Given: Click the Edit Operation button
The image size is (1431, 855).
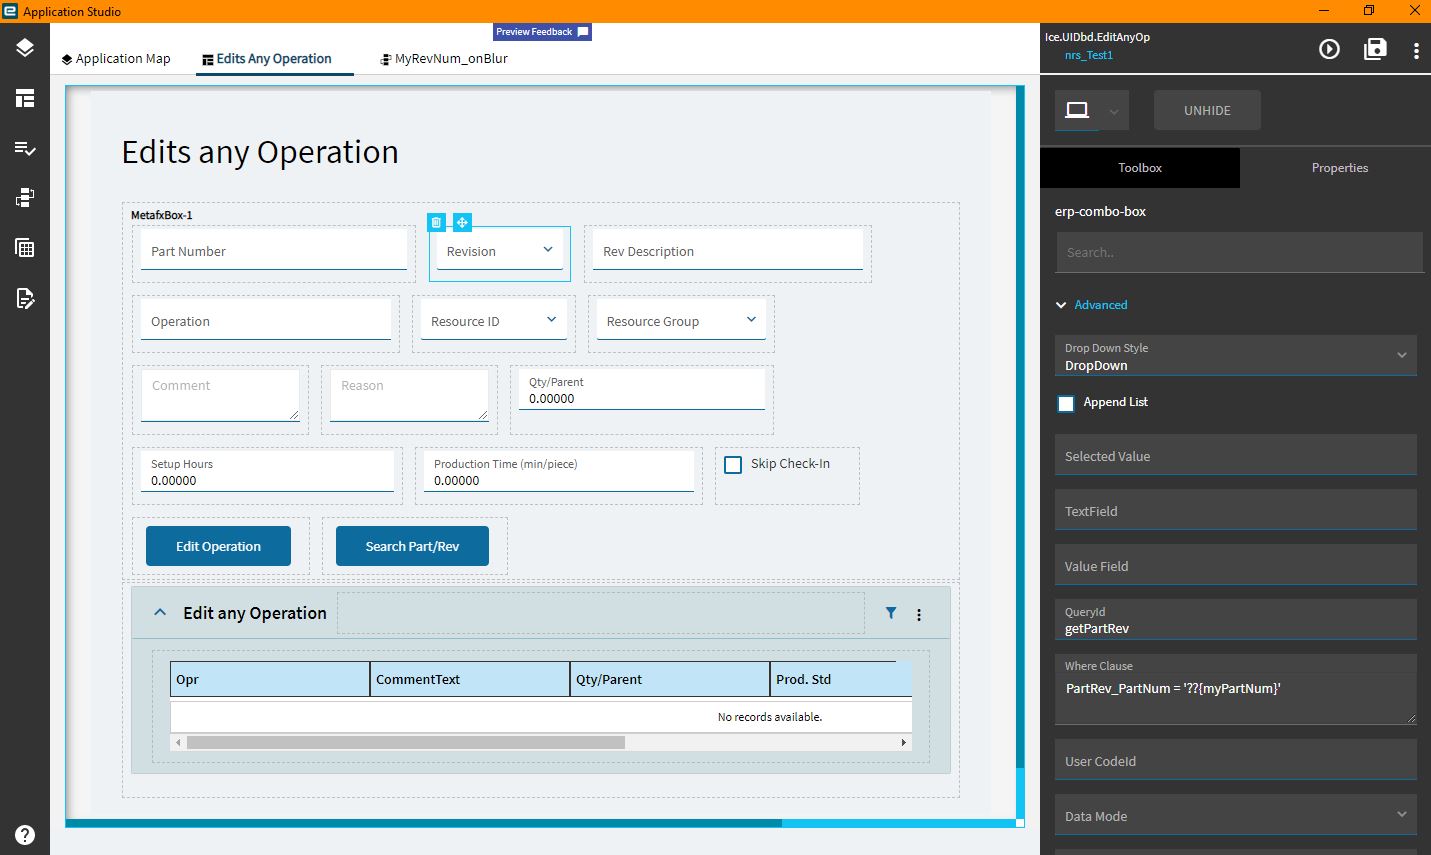Looking at the screenshot, I should pyautogui.click(x=218, y=546).
